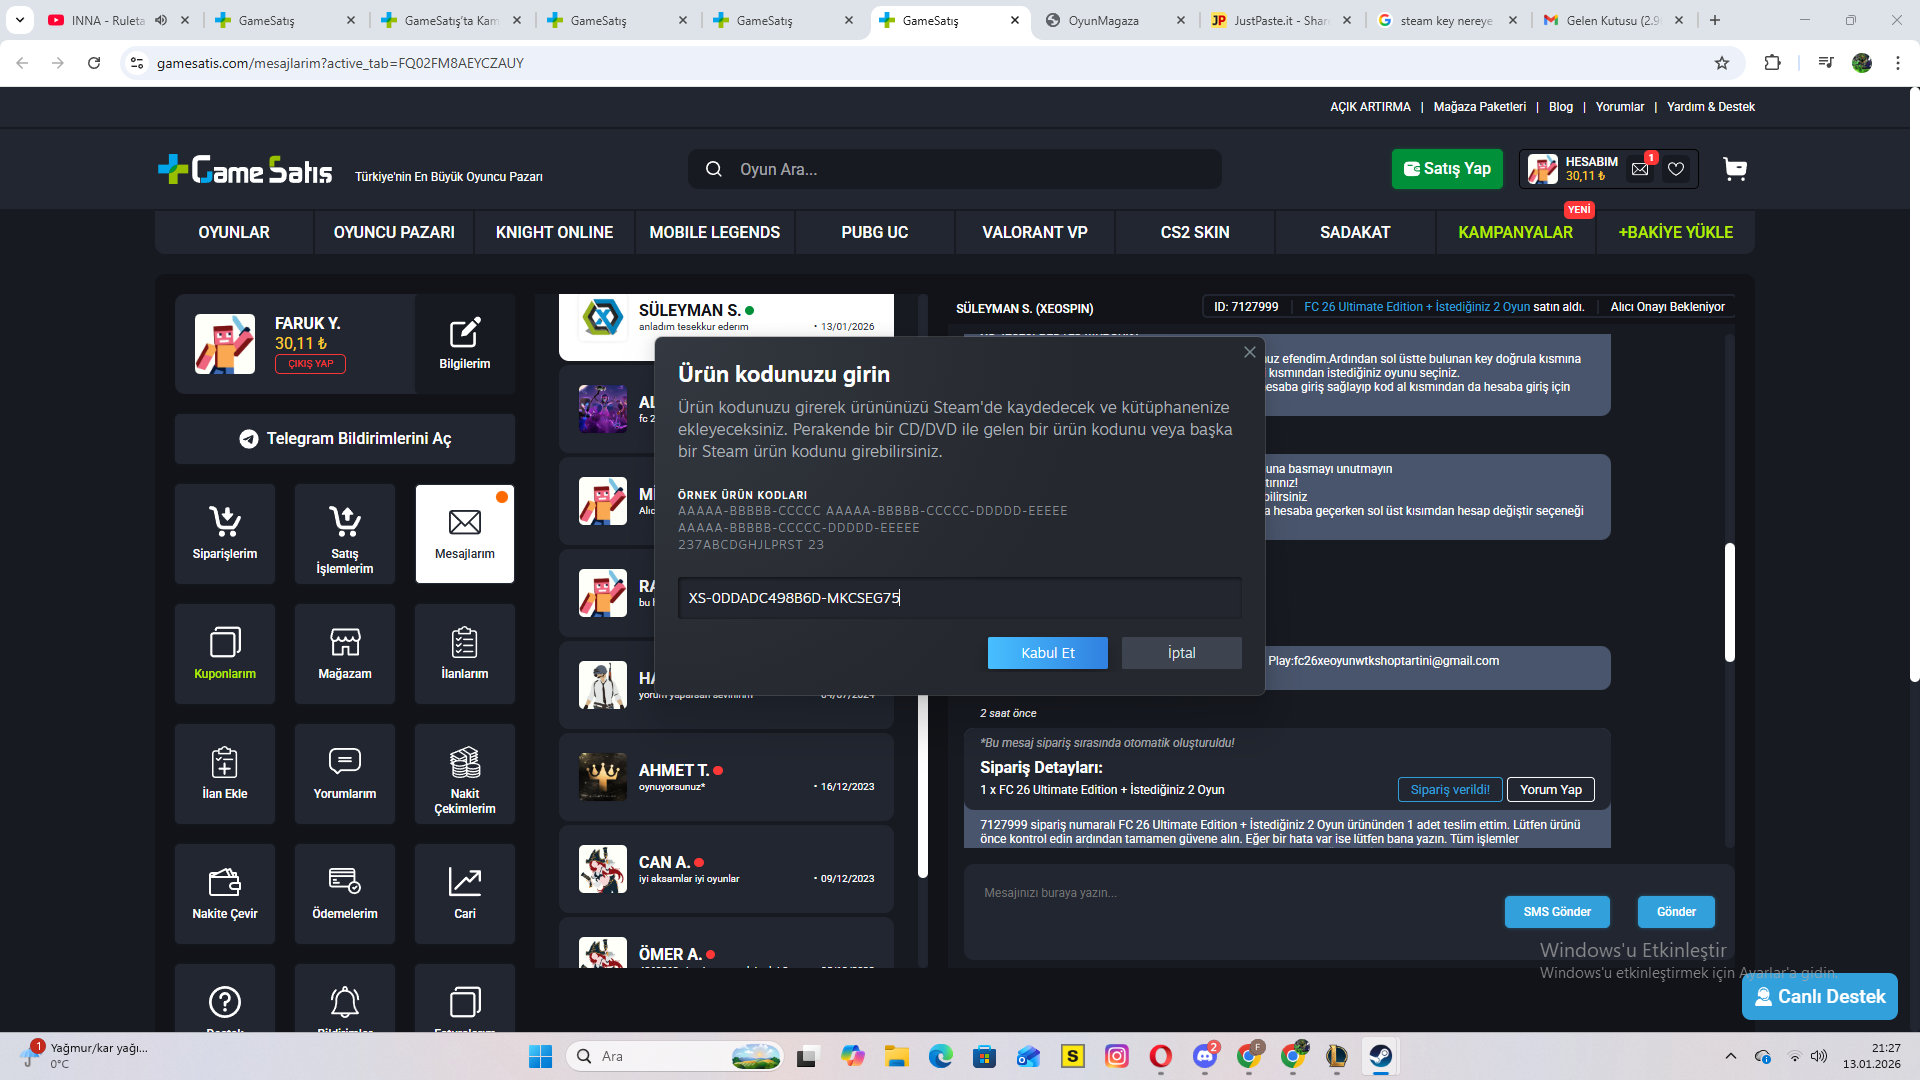Open the Satış İşlemlerim tile
This screenshot has height=1080, width=1920.
[x=345, y=534]
